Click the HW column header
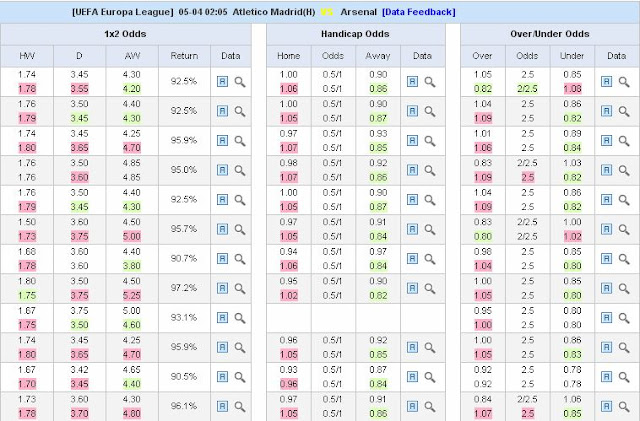This screenshot has width=640, height=421. 27,56
